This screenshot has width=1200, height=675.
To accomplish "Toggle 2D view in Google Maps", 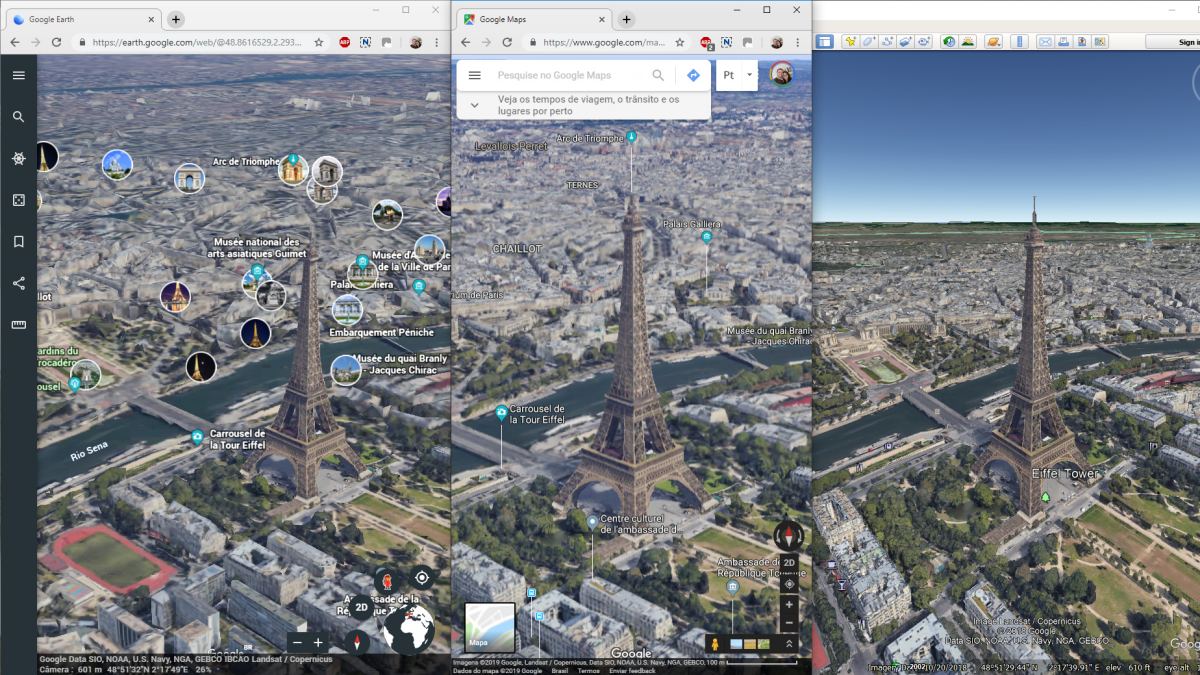I will (789, 563).
